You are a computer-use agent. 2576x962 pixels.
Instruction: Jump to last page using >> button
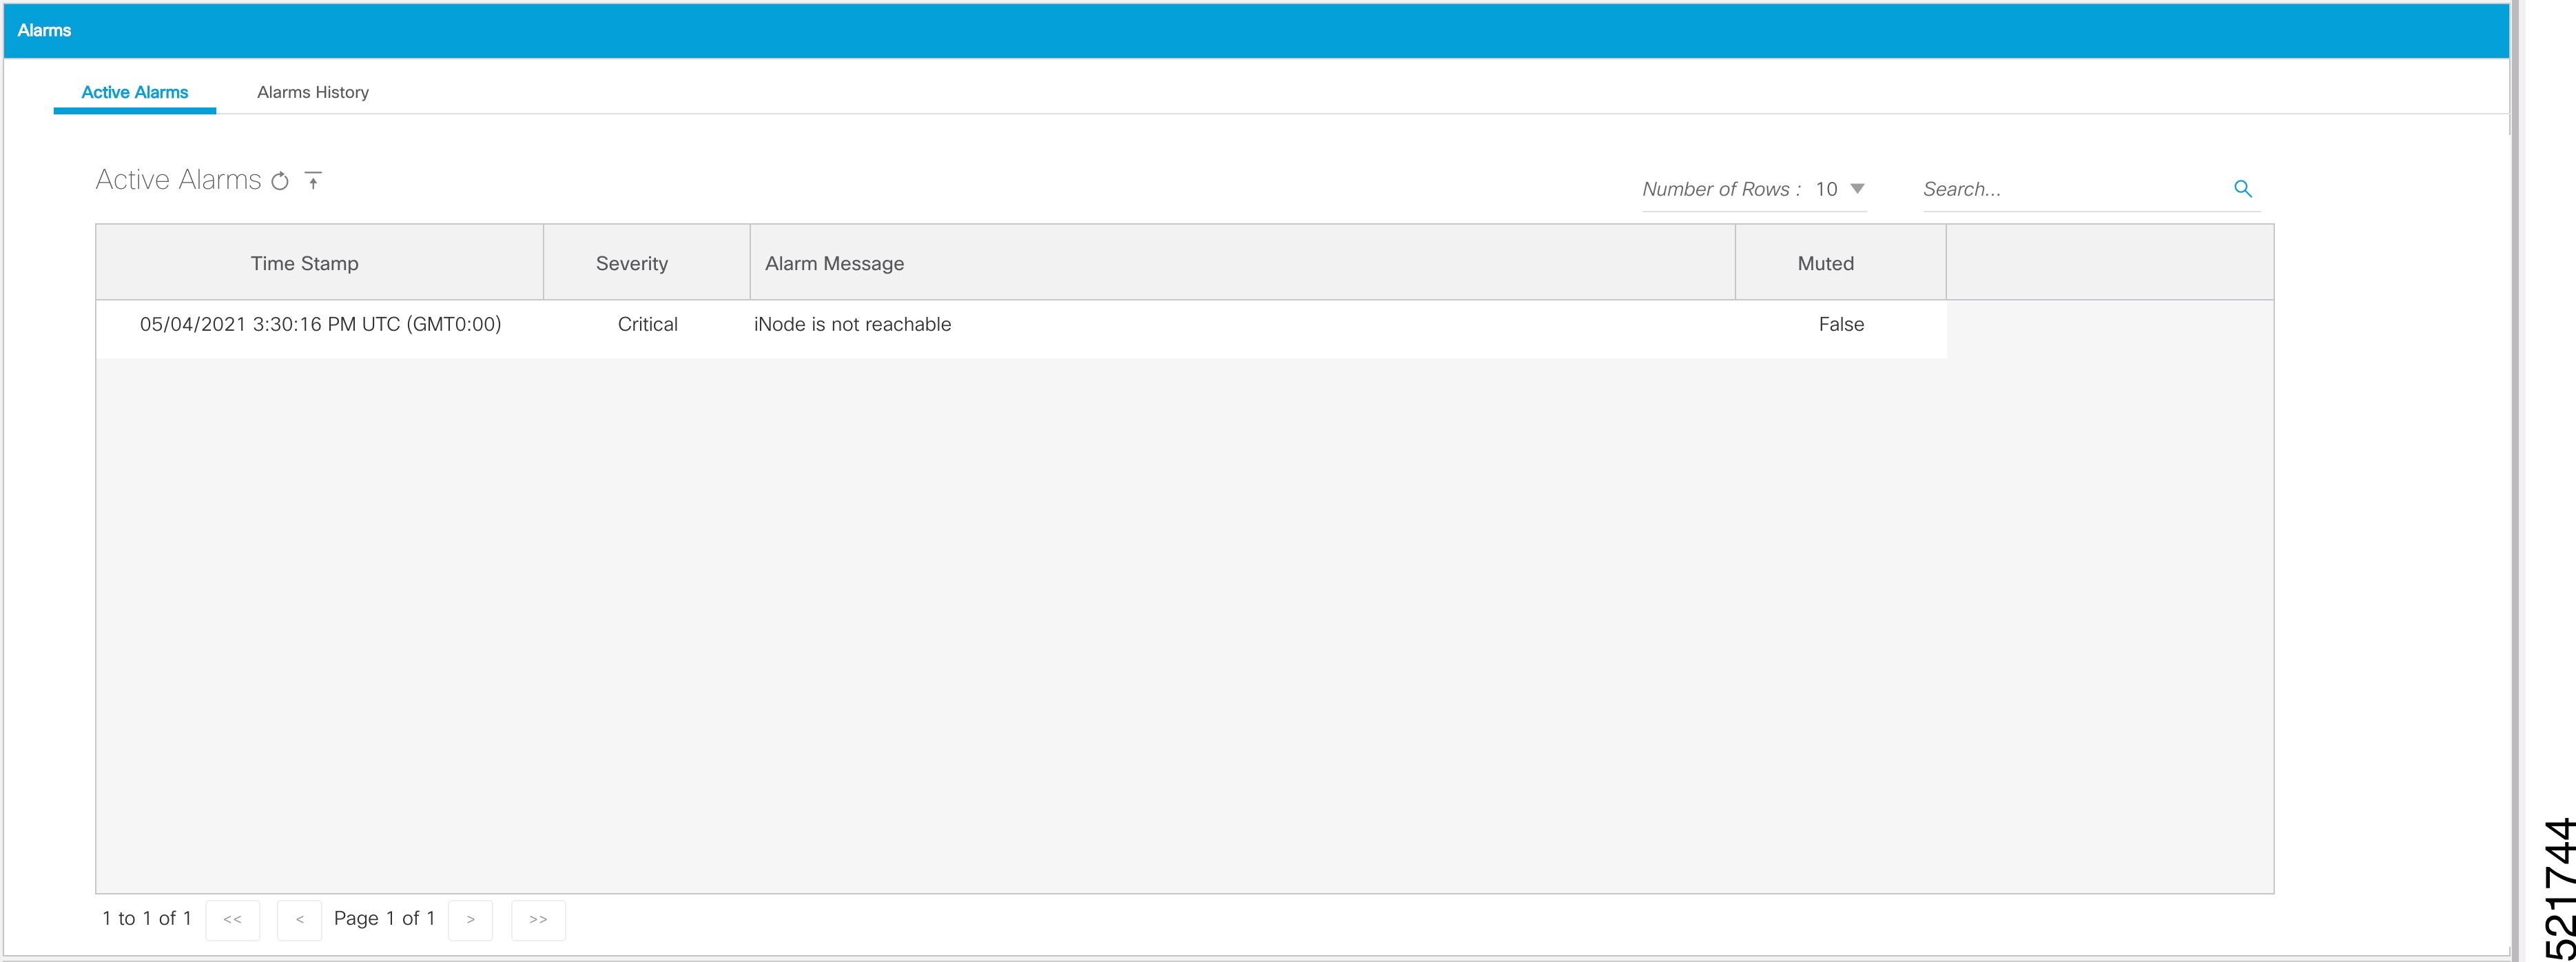tap(538, 919)
